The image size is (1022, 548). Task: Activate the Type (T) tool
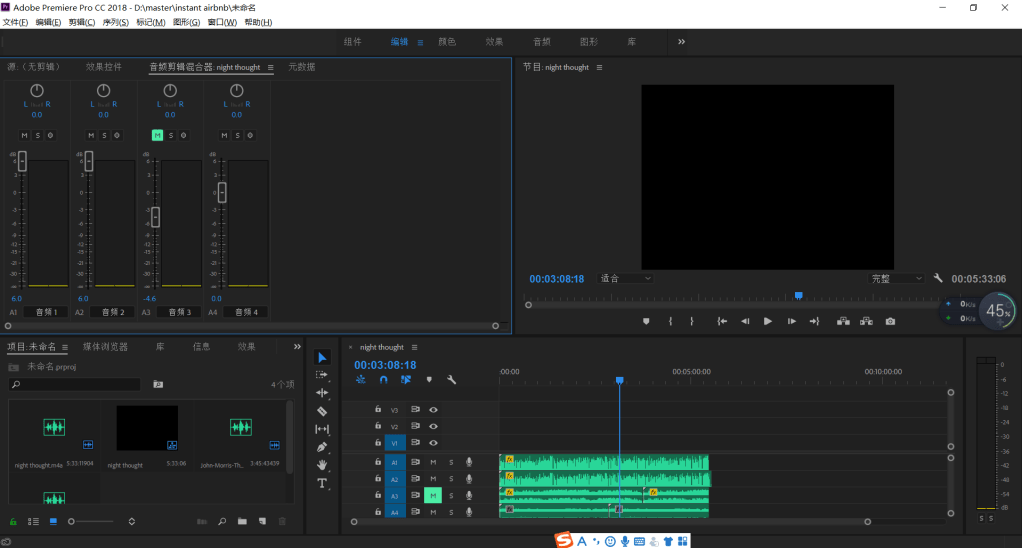(322, 483)
